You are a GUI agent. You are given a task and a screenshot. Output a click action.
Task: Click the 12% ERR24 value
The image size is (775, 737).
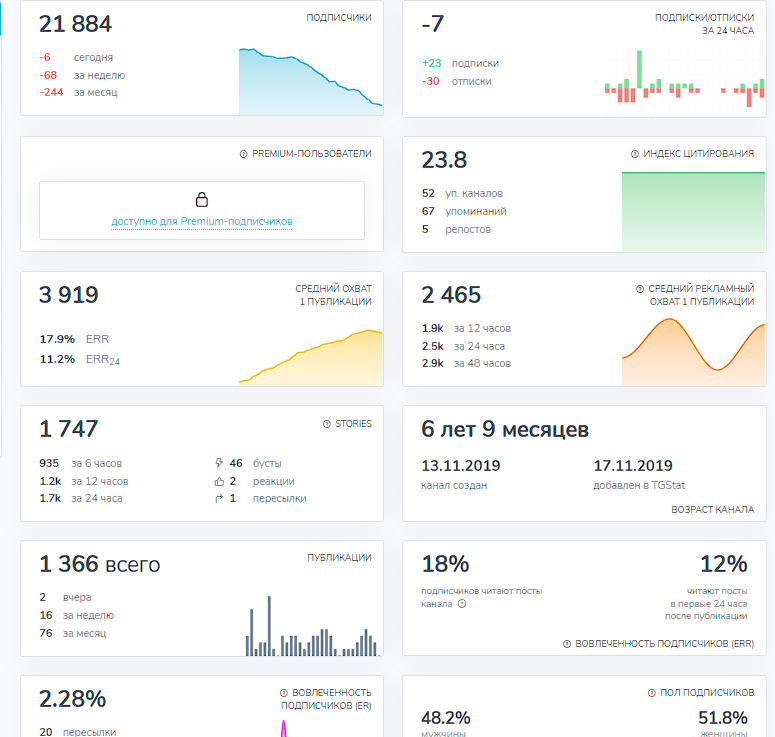point(724,564)
